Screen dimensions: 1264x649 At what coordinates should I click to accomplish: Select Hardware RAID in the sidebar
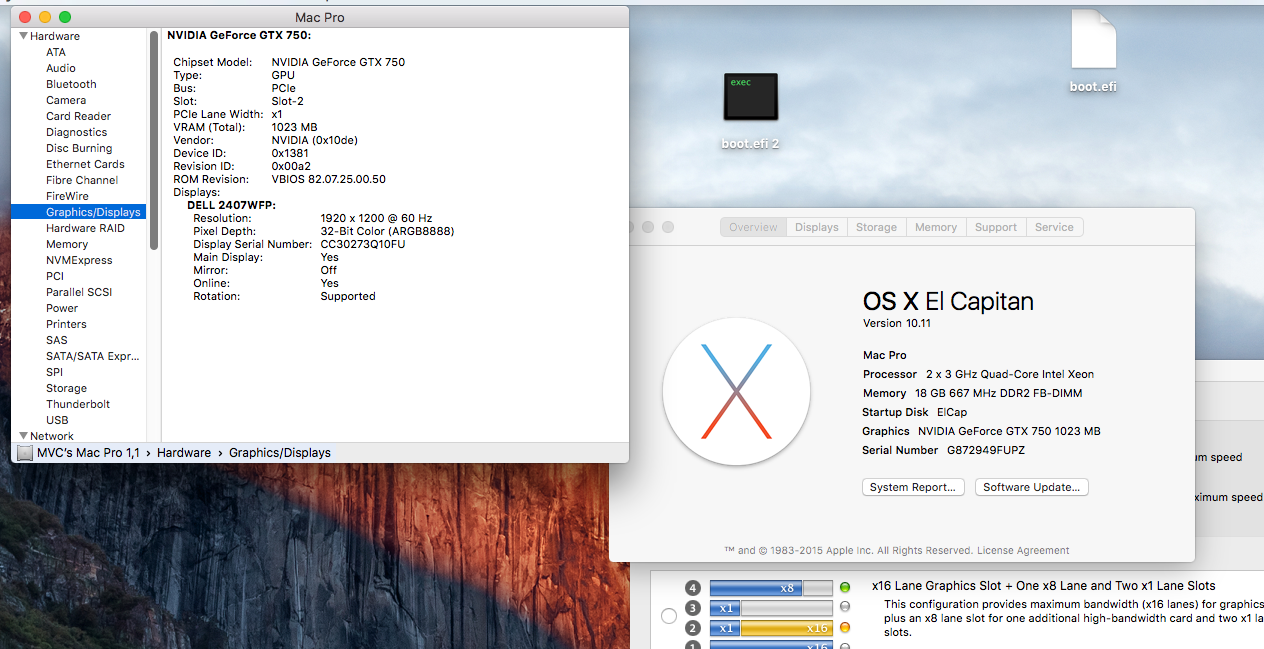tap(85, 228)
